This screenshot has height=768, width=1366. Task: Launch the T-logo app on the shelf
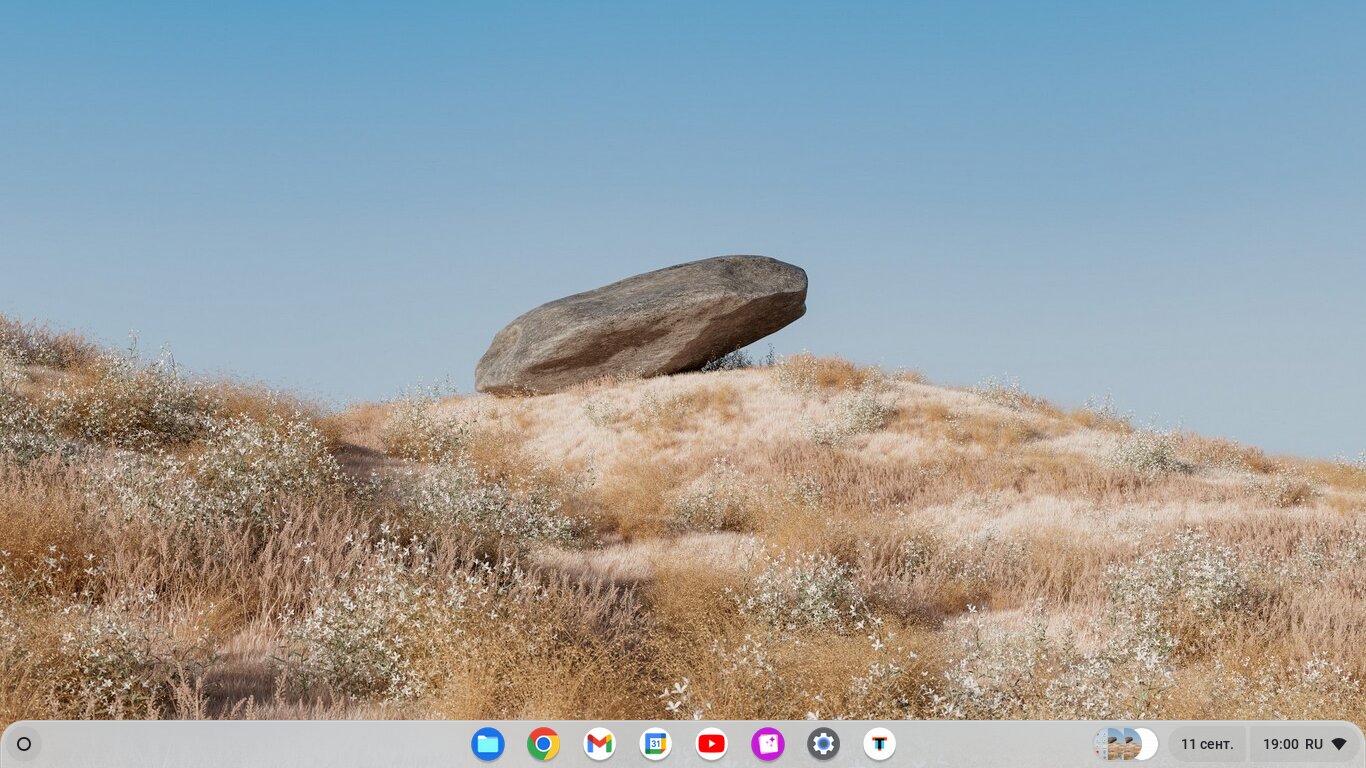pyautogui.click(x=880, y=744)
